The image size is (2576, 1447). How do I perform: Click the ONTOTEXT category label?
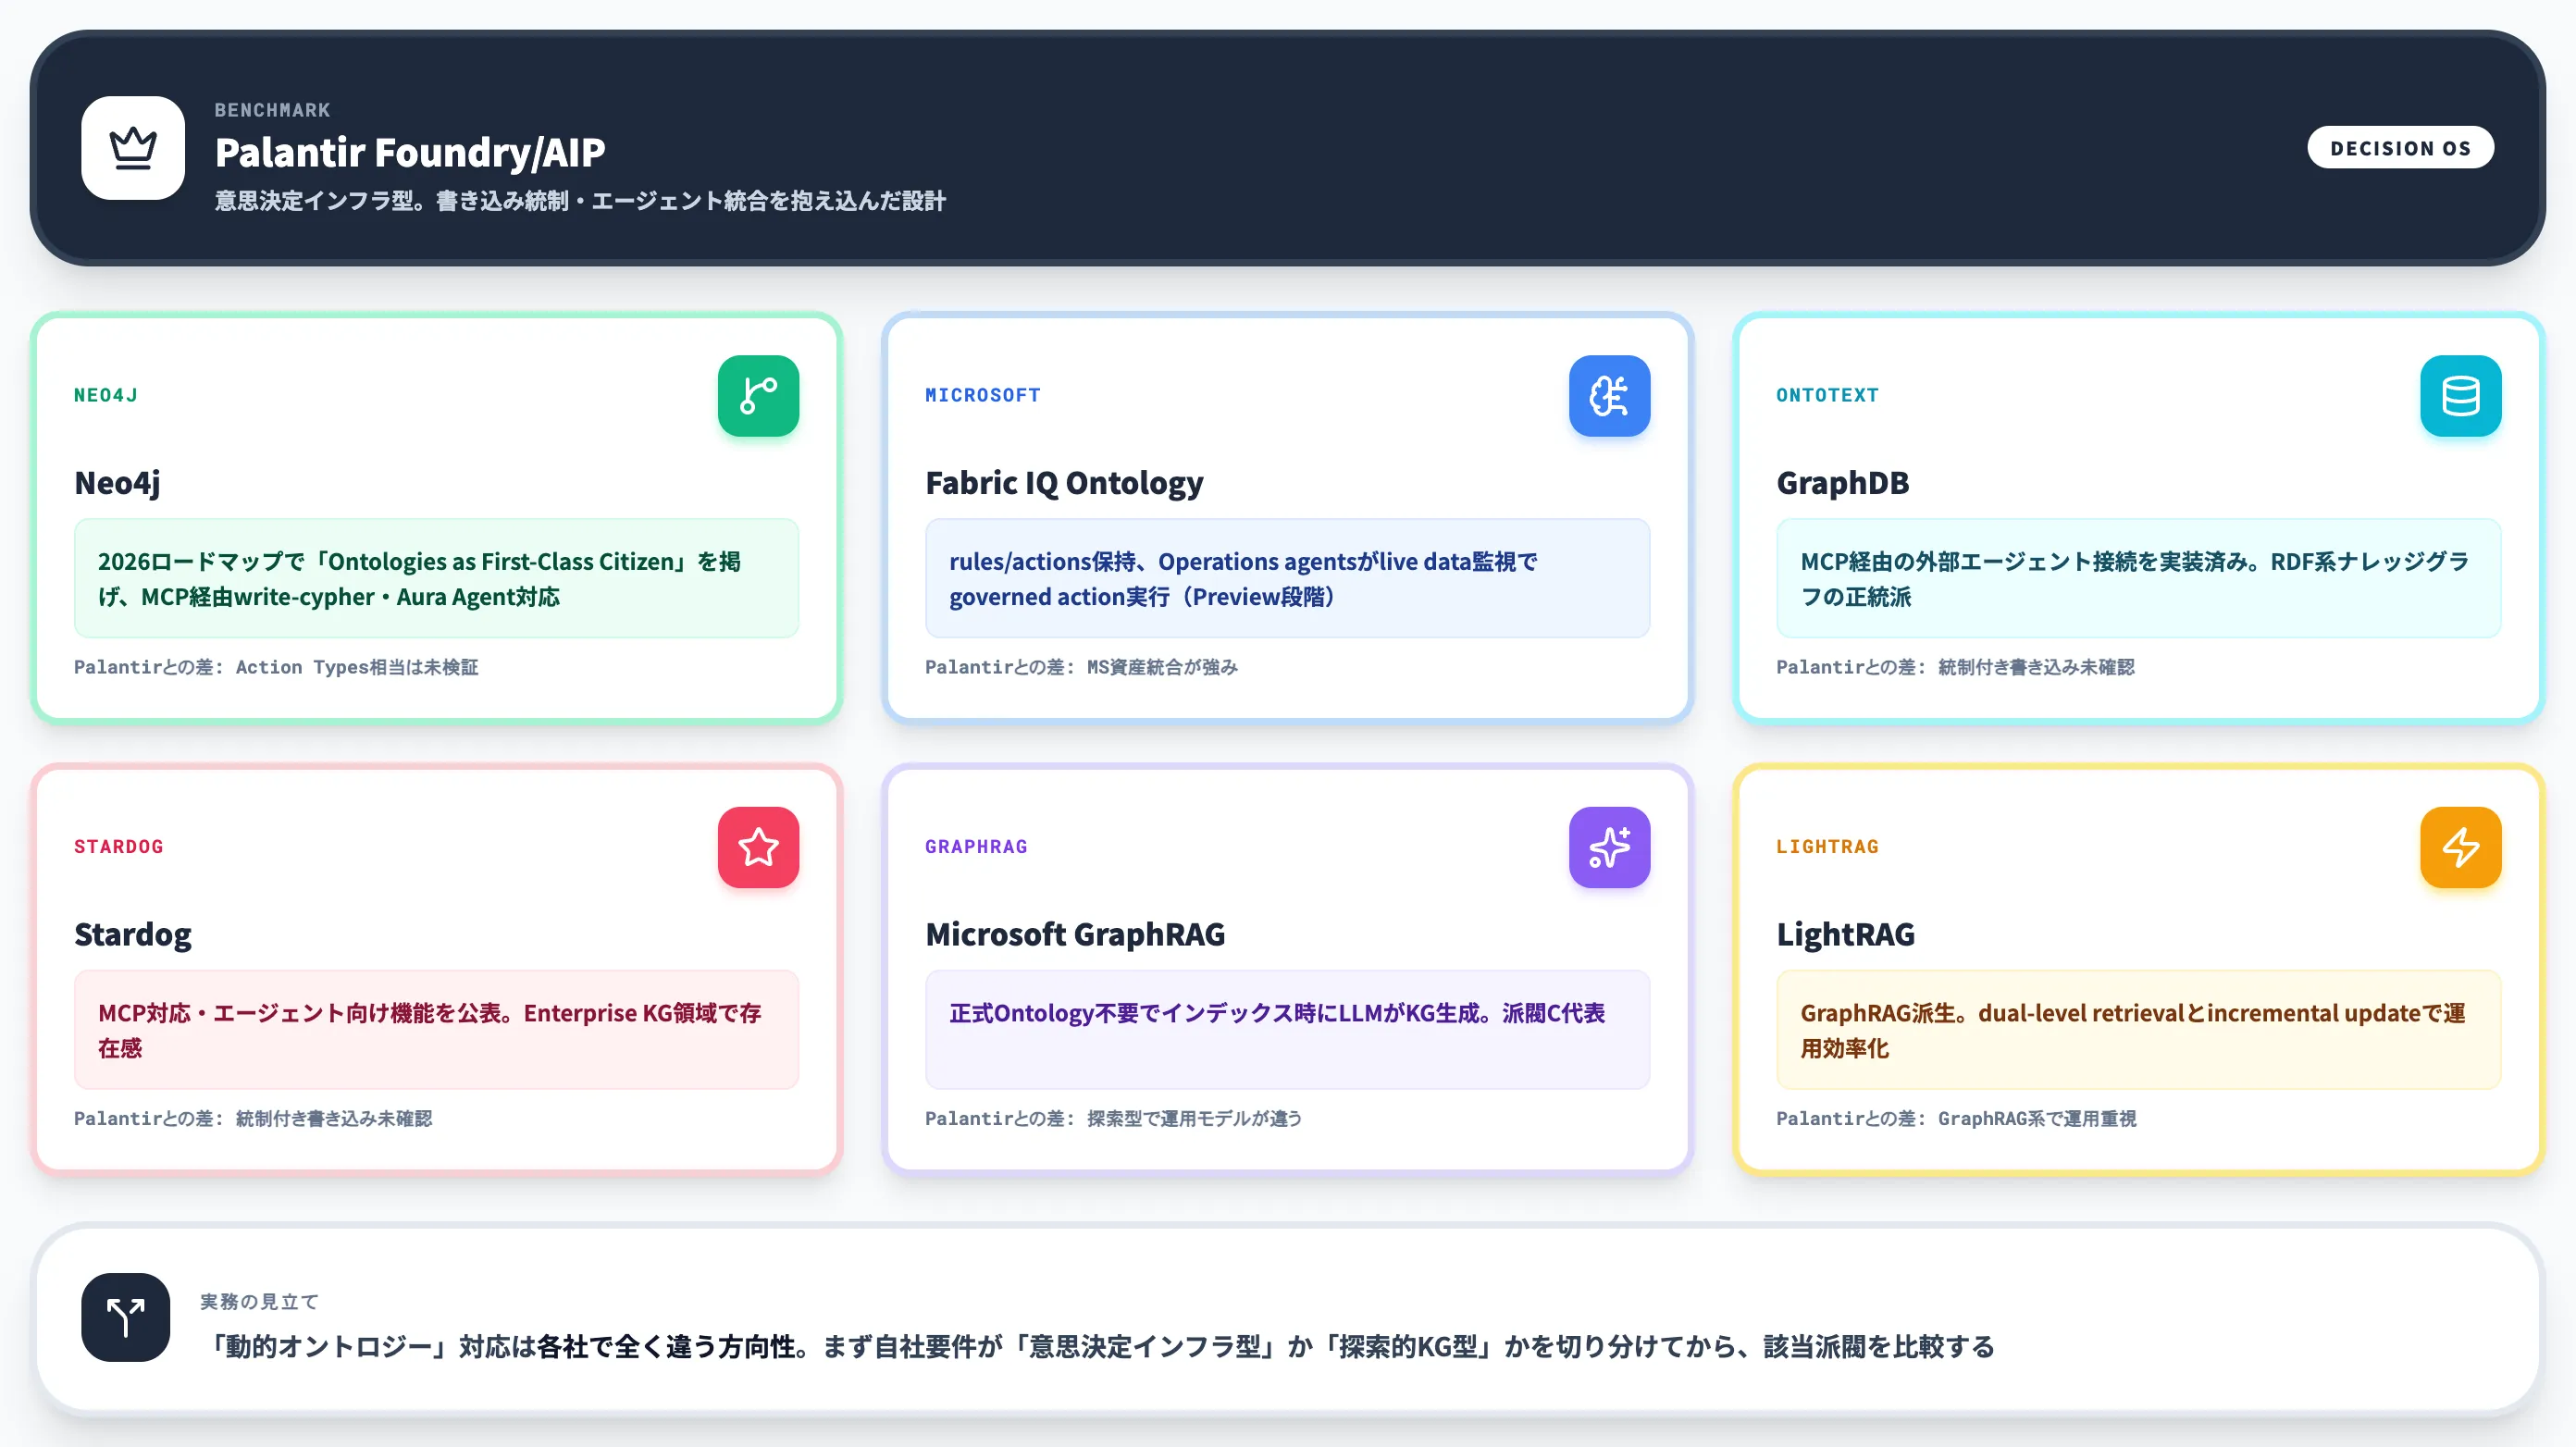[x=1827, y=395]
